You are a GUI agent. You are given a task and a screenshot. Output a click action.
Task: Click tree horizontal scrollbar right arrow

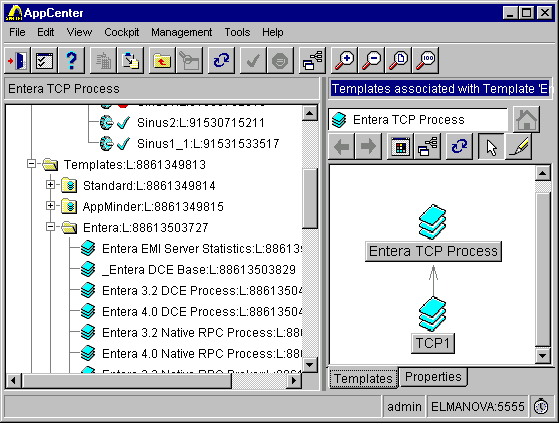pos(294,381)
